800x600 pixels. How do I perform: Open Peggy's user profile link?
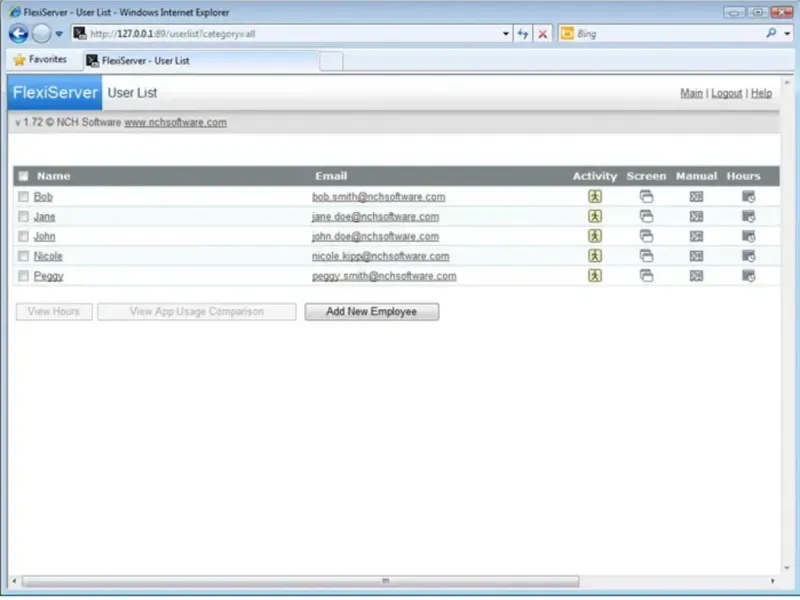[48, 276]
